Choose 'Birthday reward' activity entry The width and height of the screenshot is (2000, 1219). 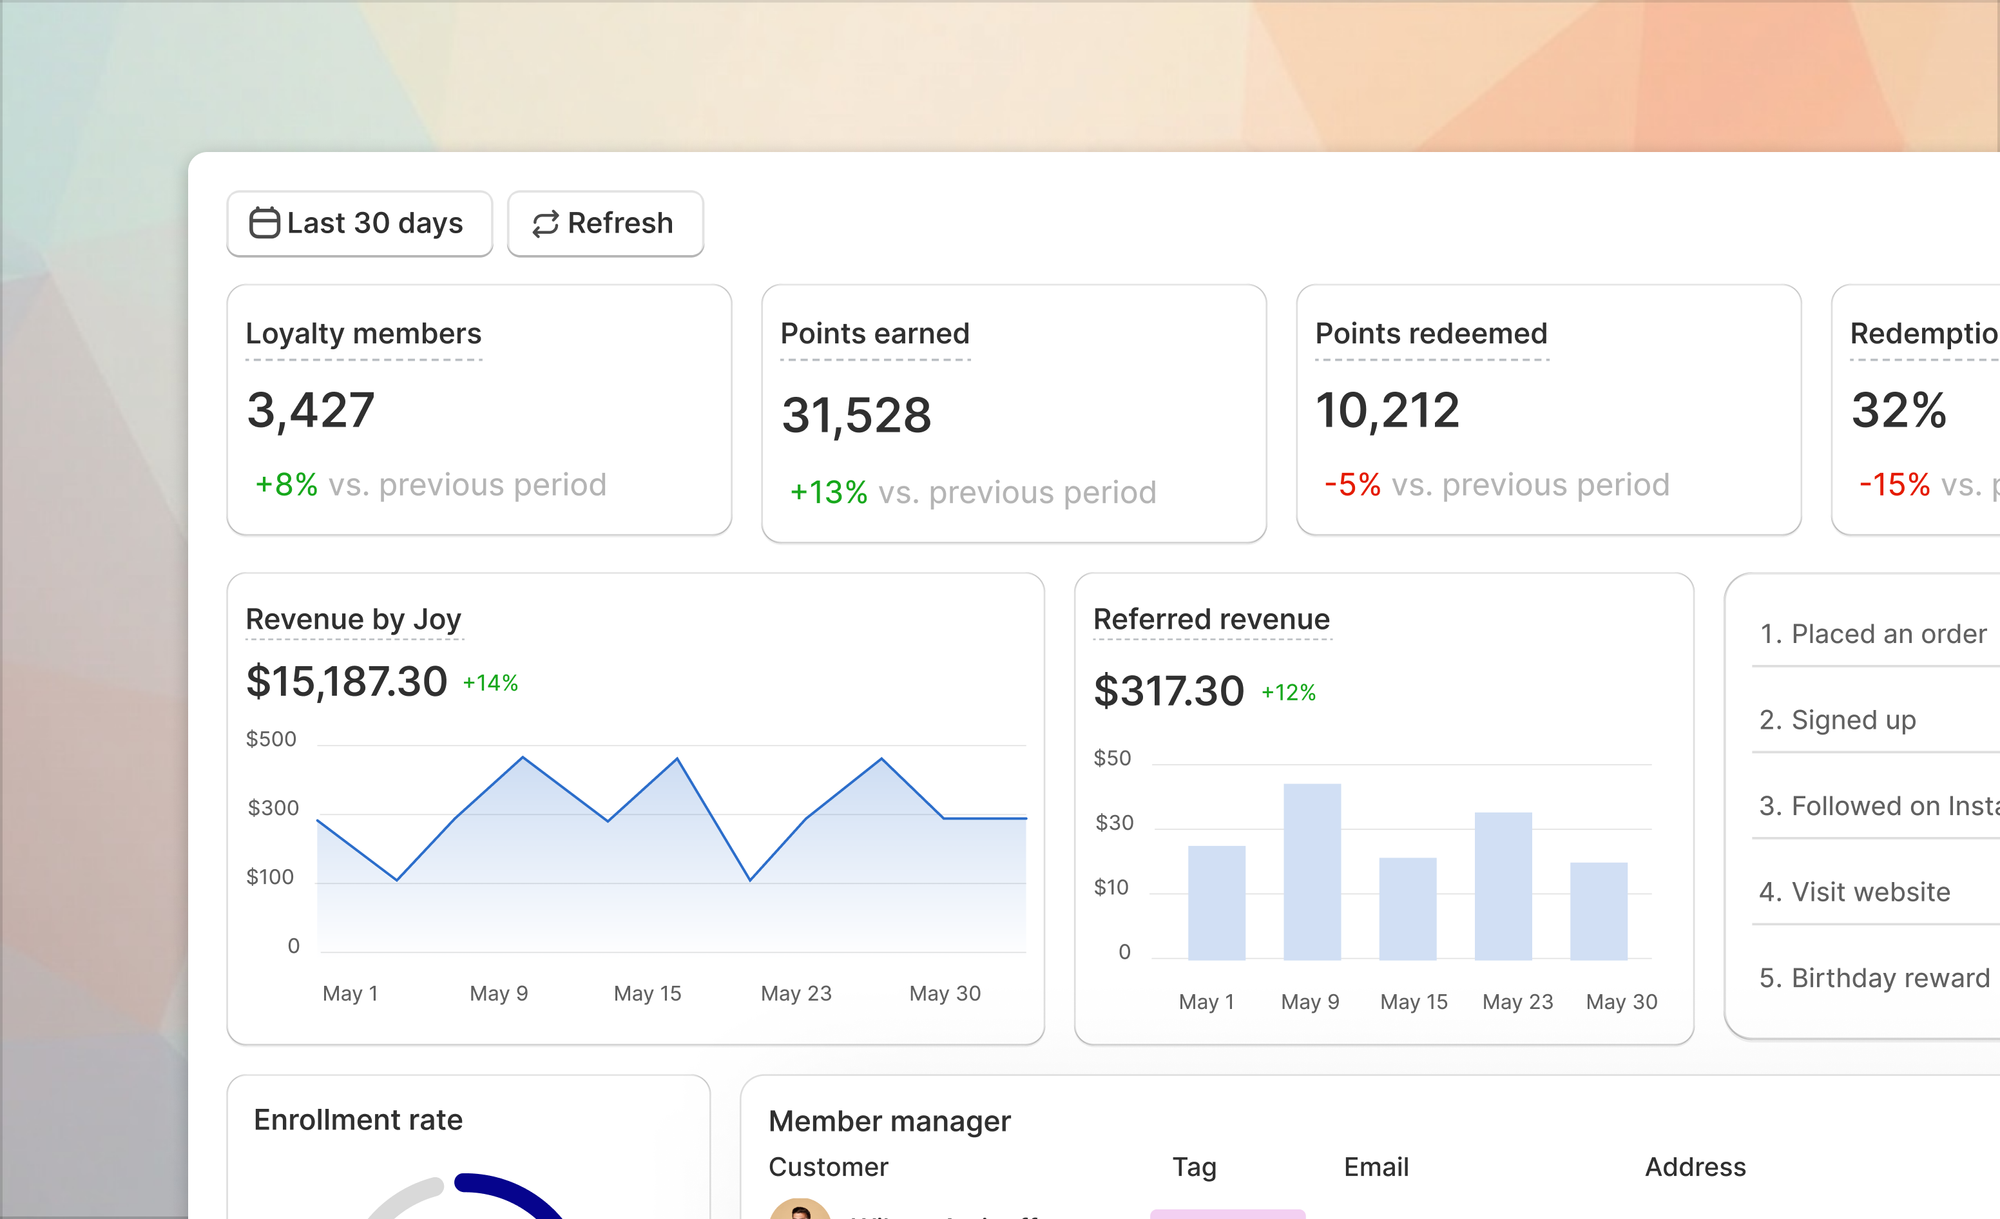1874,978
